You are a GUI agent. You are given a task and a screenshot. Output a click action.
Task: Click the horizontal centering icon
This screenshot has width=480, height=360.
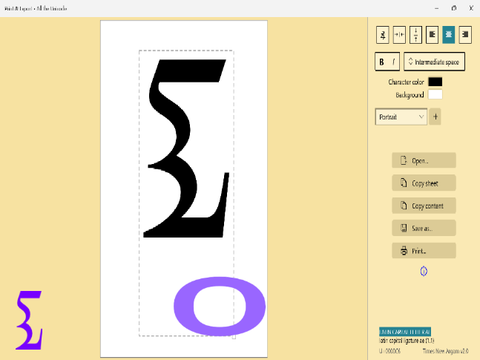(399, 35)
